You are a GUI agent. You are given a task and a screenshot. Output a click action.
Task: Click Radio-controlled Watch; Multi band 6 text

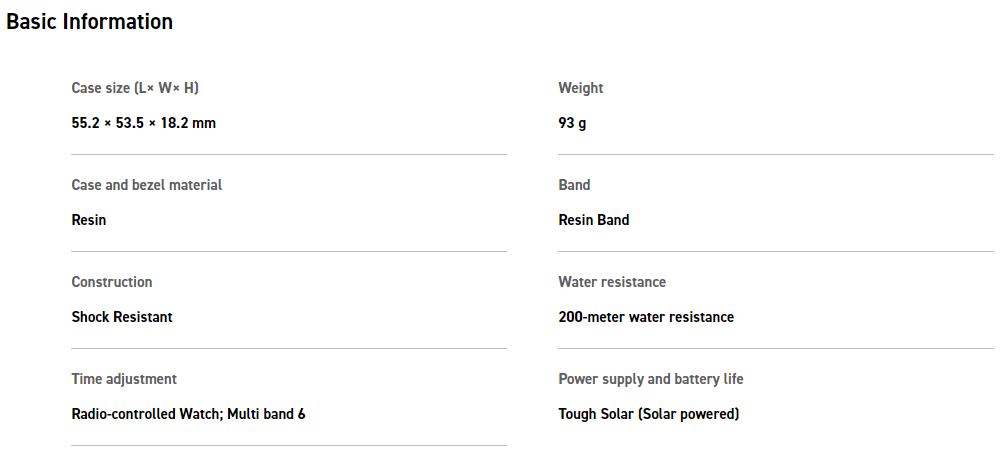pyautogui.click(x=188, y=414)
